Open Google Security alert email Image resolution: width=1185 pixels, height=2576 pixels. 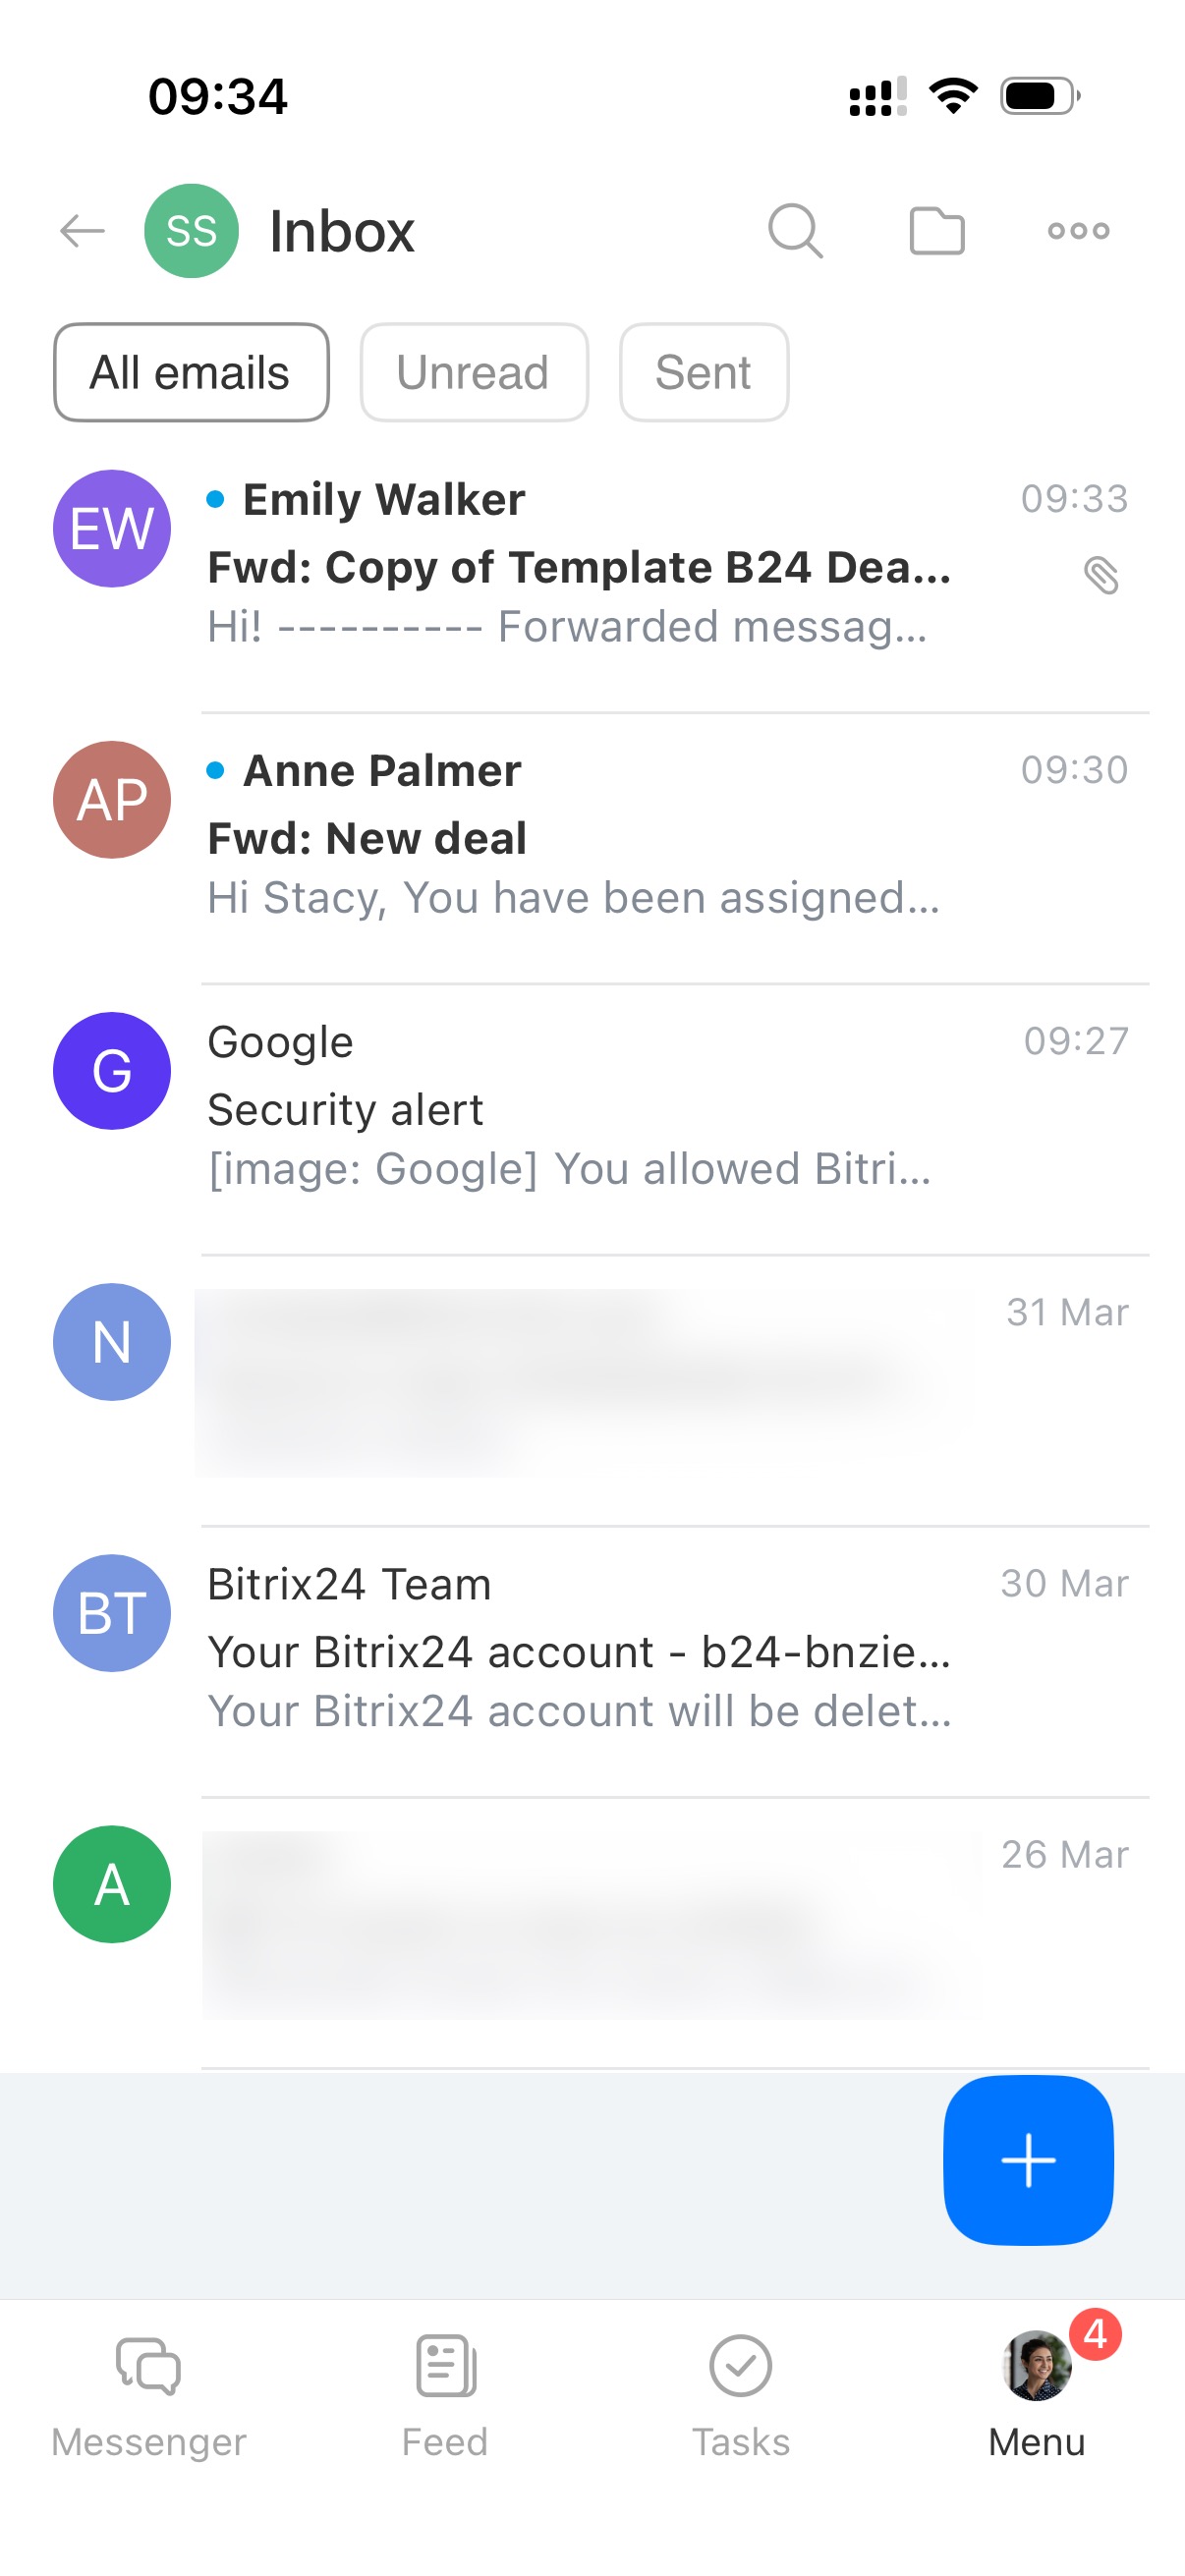click(x=580, y=1108)
